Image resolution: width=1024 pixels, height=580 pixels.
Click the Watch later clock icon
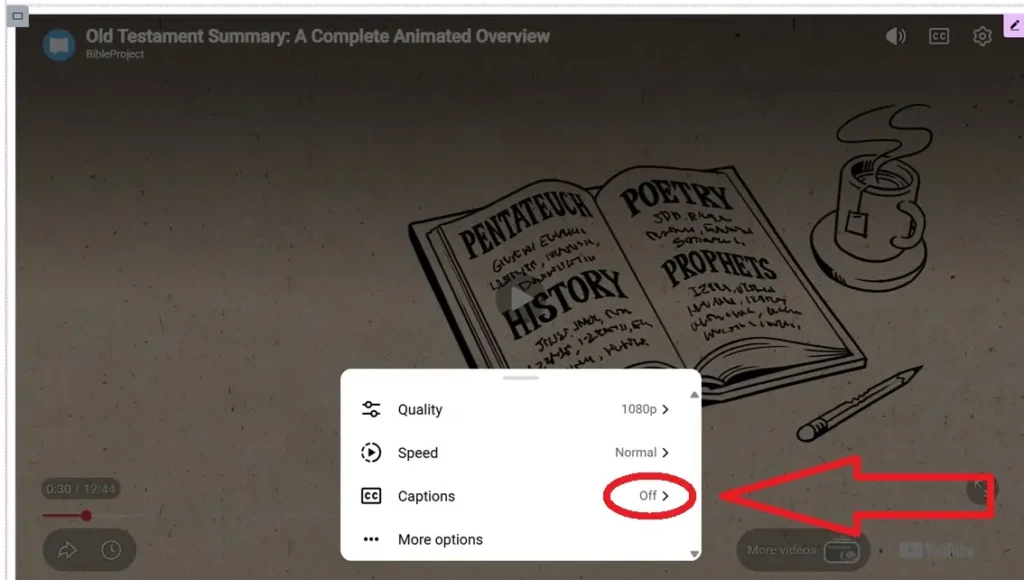click(111, 550)
